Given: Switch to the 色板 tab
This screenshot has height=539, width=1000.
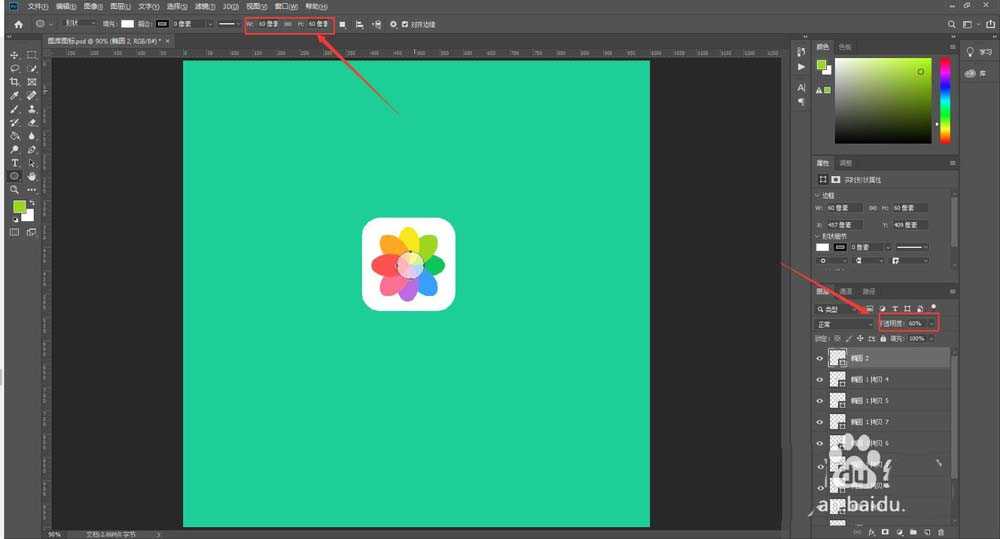Looking at the screenshot, I should [x=845, y=47].
